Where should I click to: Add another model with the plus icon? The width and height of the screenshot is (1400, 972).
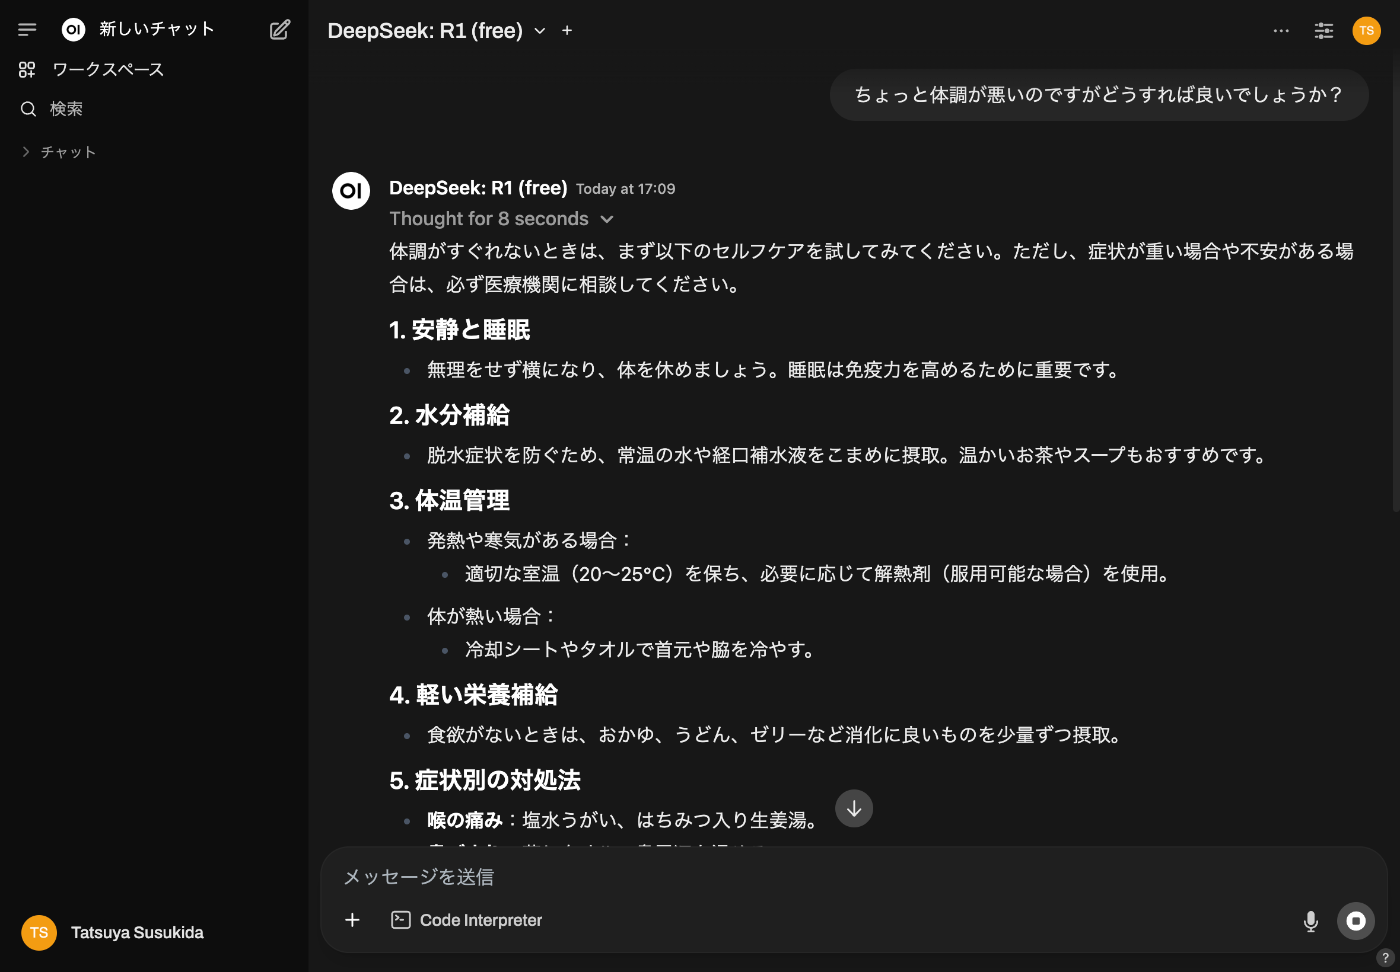pos(567,31)
